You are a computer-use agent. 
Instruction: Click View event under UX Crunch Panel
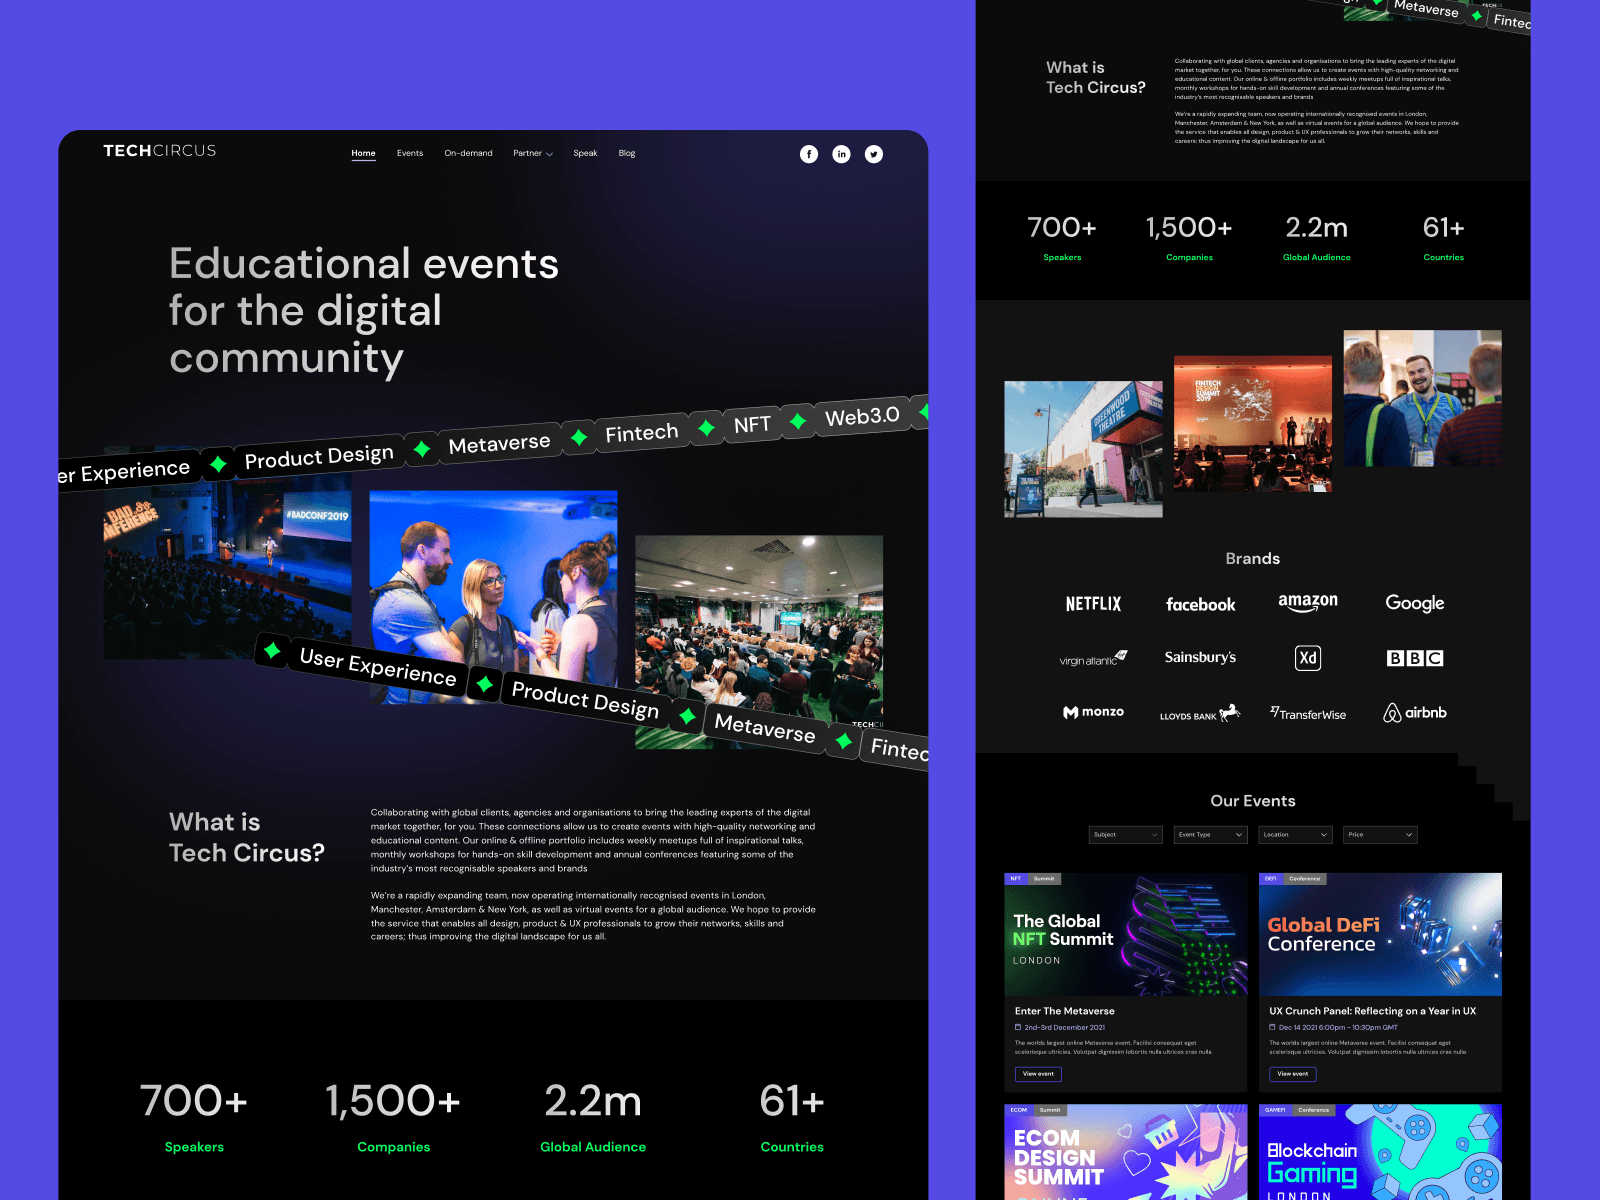(1293, 1074)
